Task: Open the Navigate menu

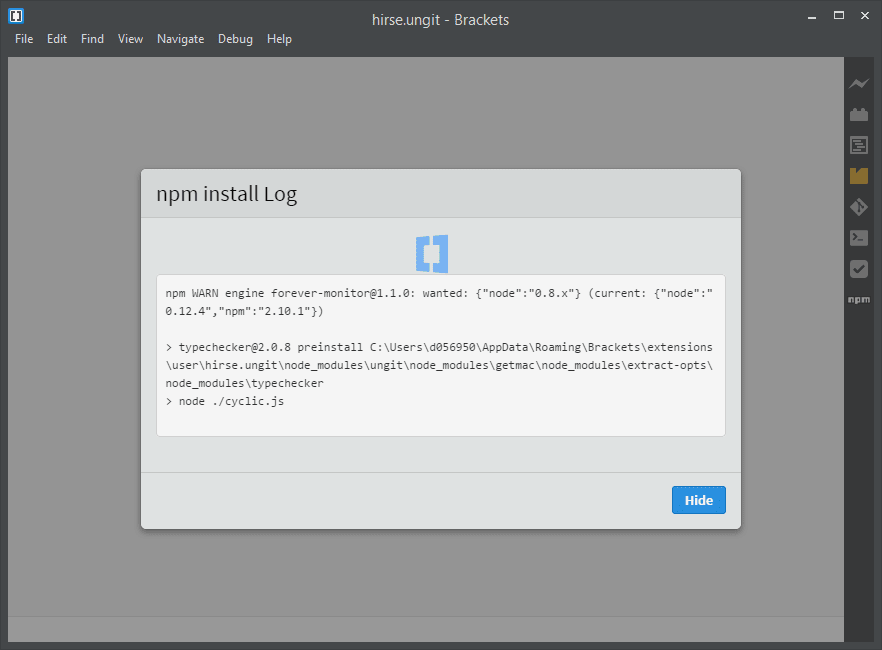Action: pyautogui.click(x=180, y=38)
